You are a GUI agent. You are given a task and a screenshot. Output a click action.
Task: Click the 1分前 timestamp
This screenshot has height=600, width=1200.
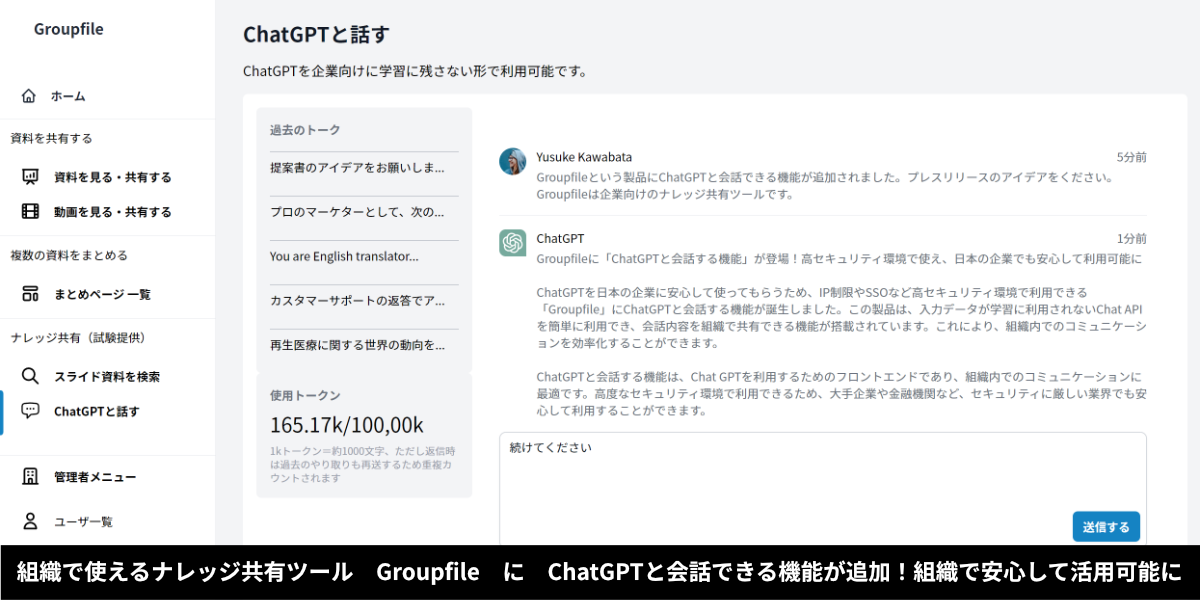pyautogui.click(x=1131, y=238)
